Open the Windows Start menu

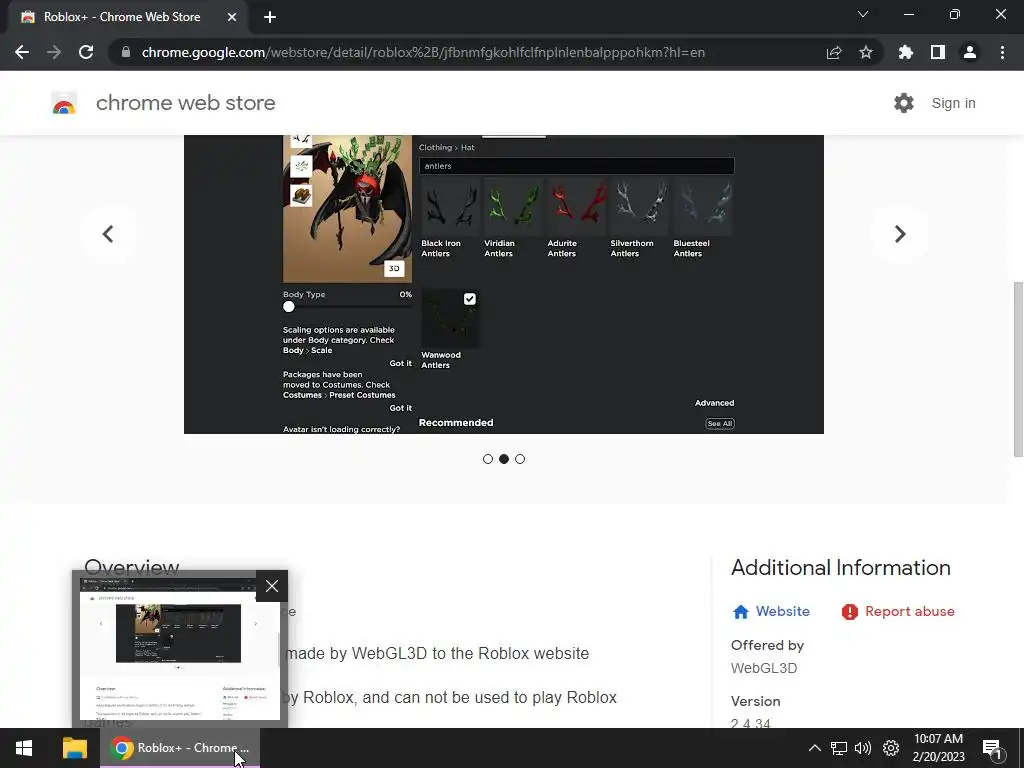point(24,748)
